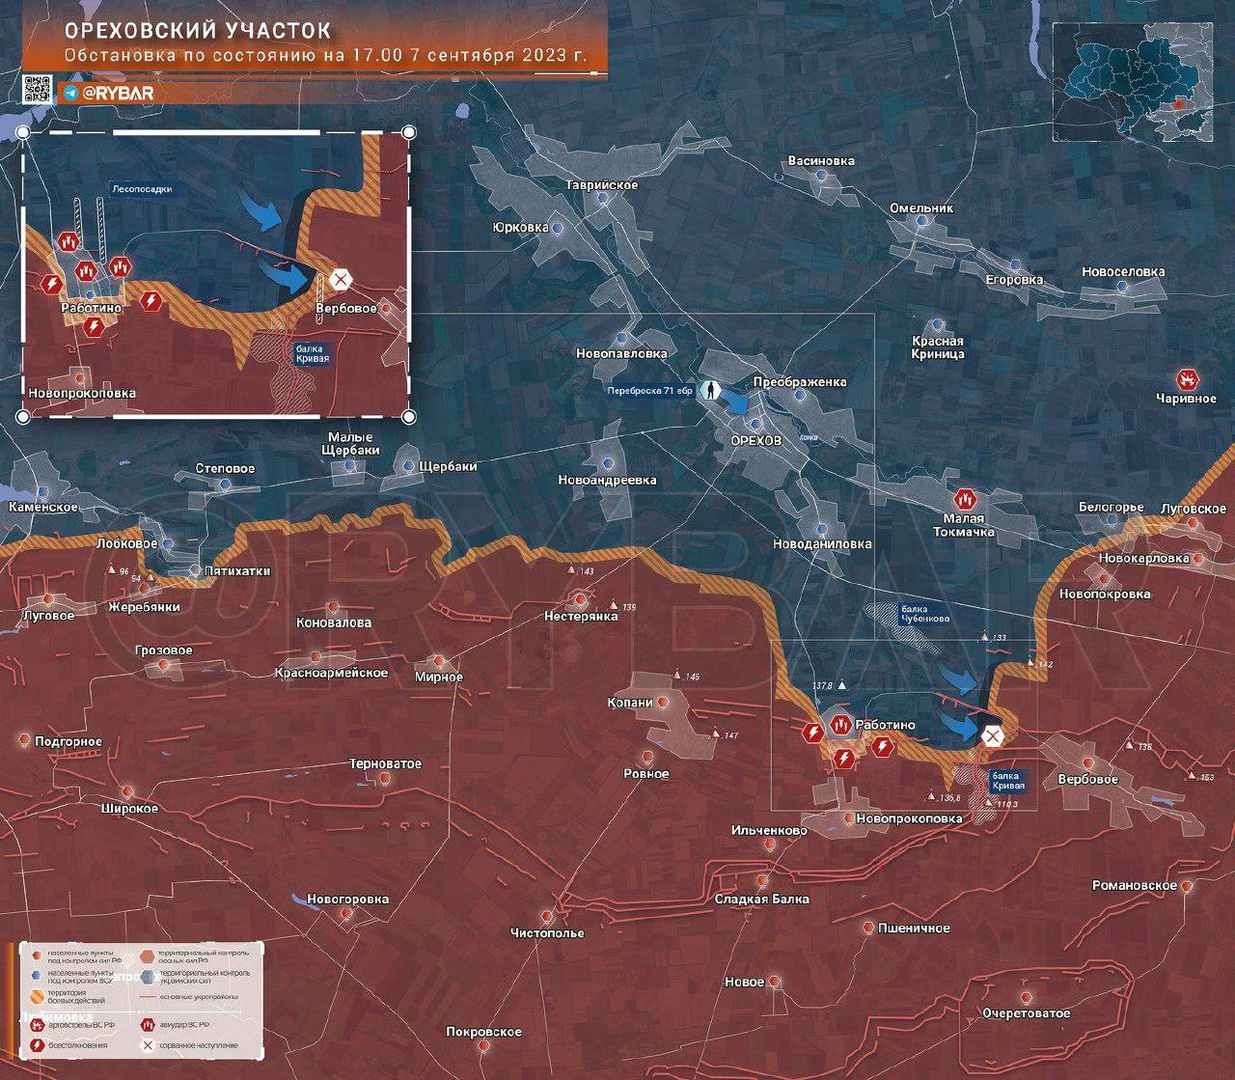Image resolution: width=1235 pixels, height=1080 pixels.
Task: Select the legend's артобстрелы ВС РФ icon
Action: [37, 1024]
